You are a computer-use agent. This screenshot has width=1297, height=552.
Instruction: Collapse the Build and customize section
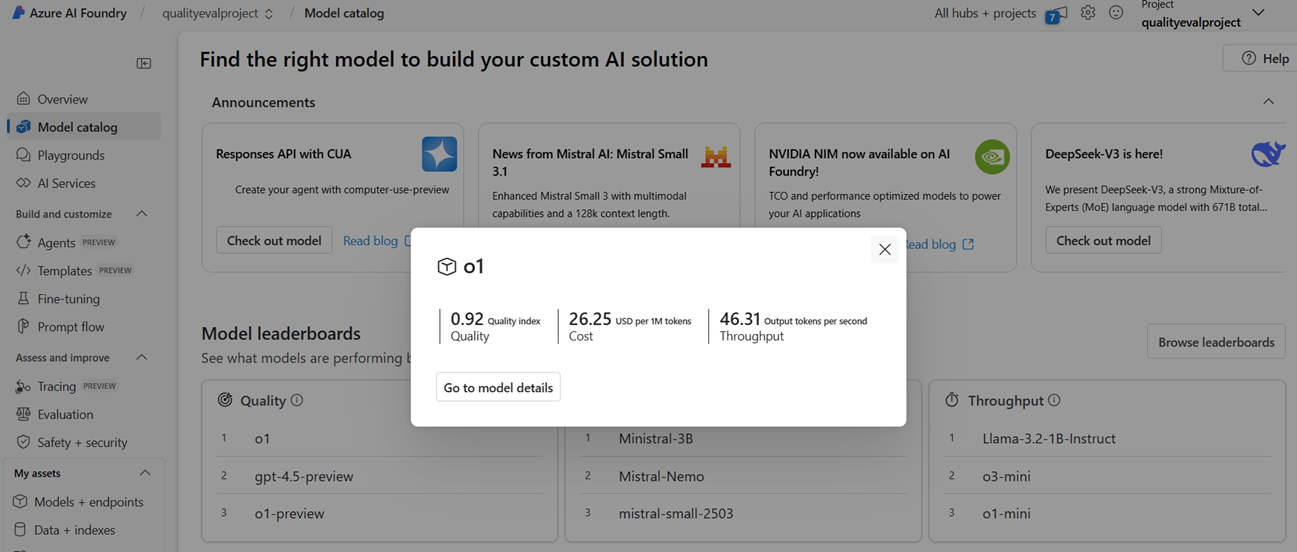tap(141, 214)
